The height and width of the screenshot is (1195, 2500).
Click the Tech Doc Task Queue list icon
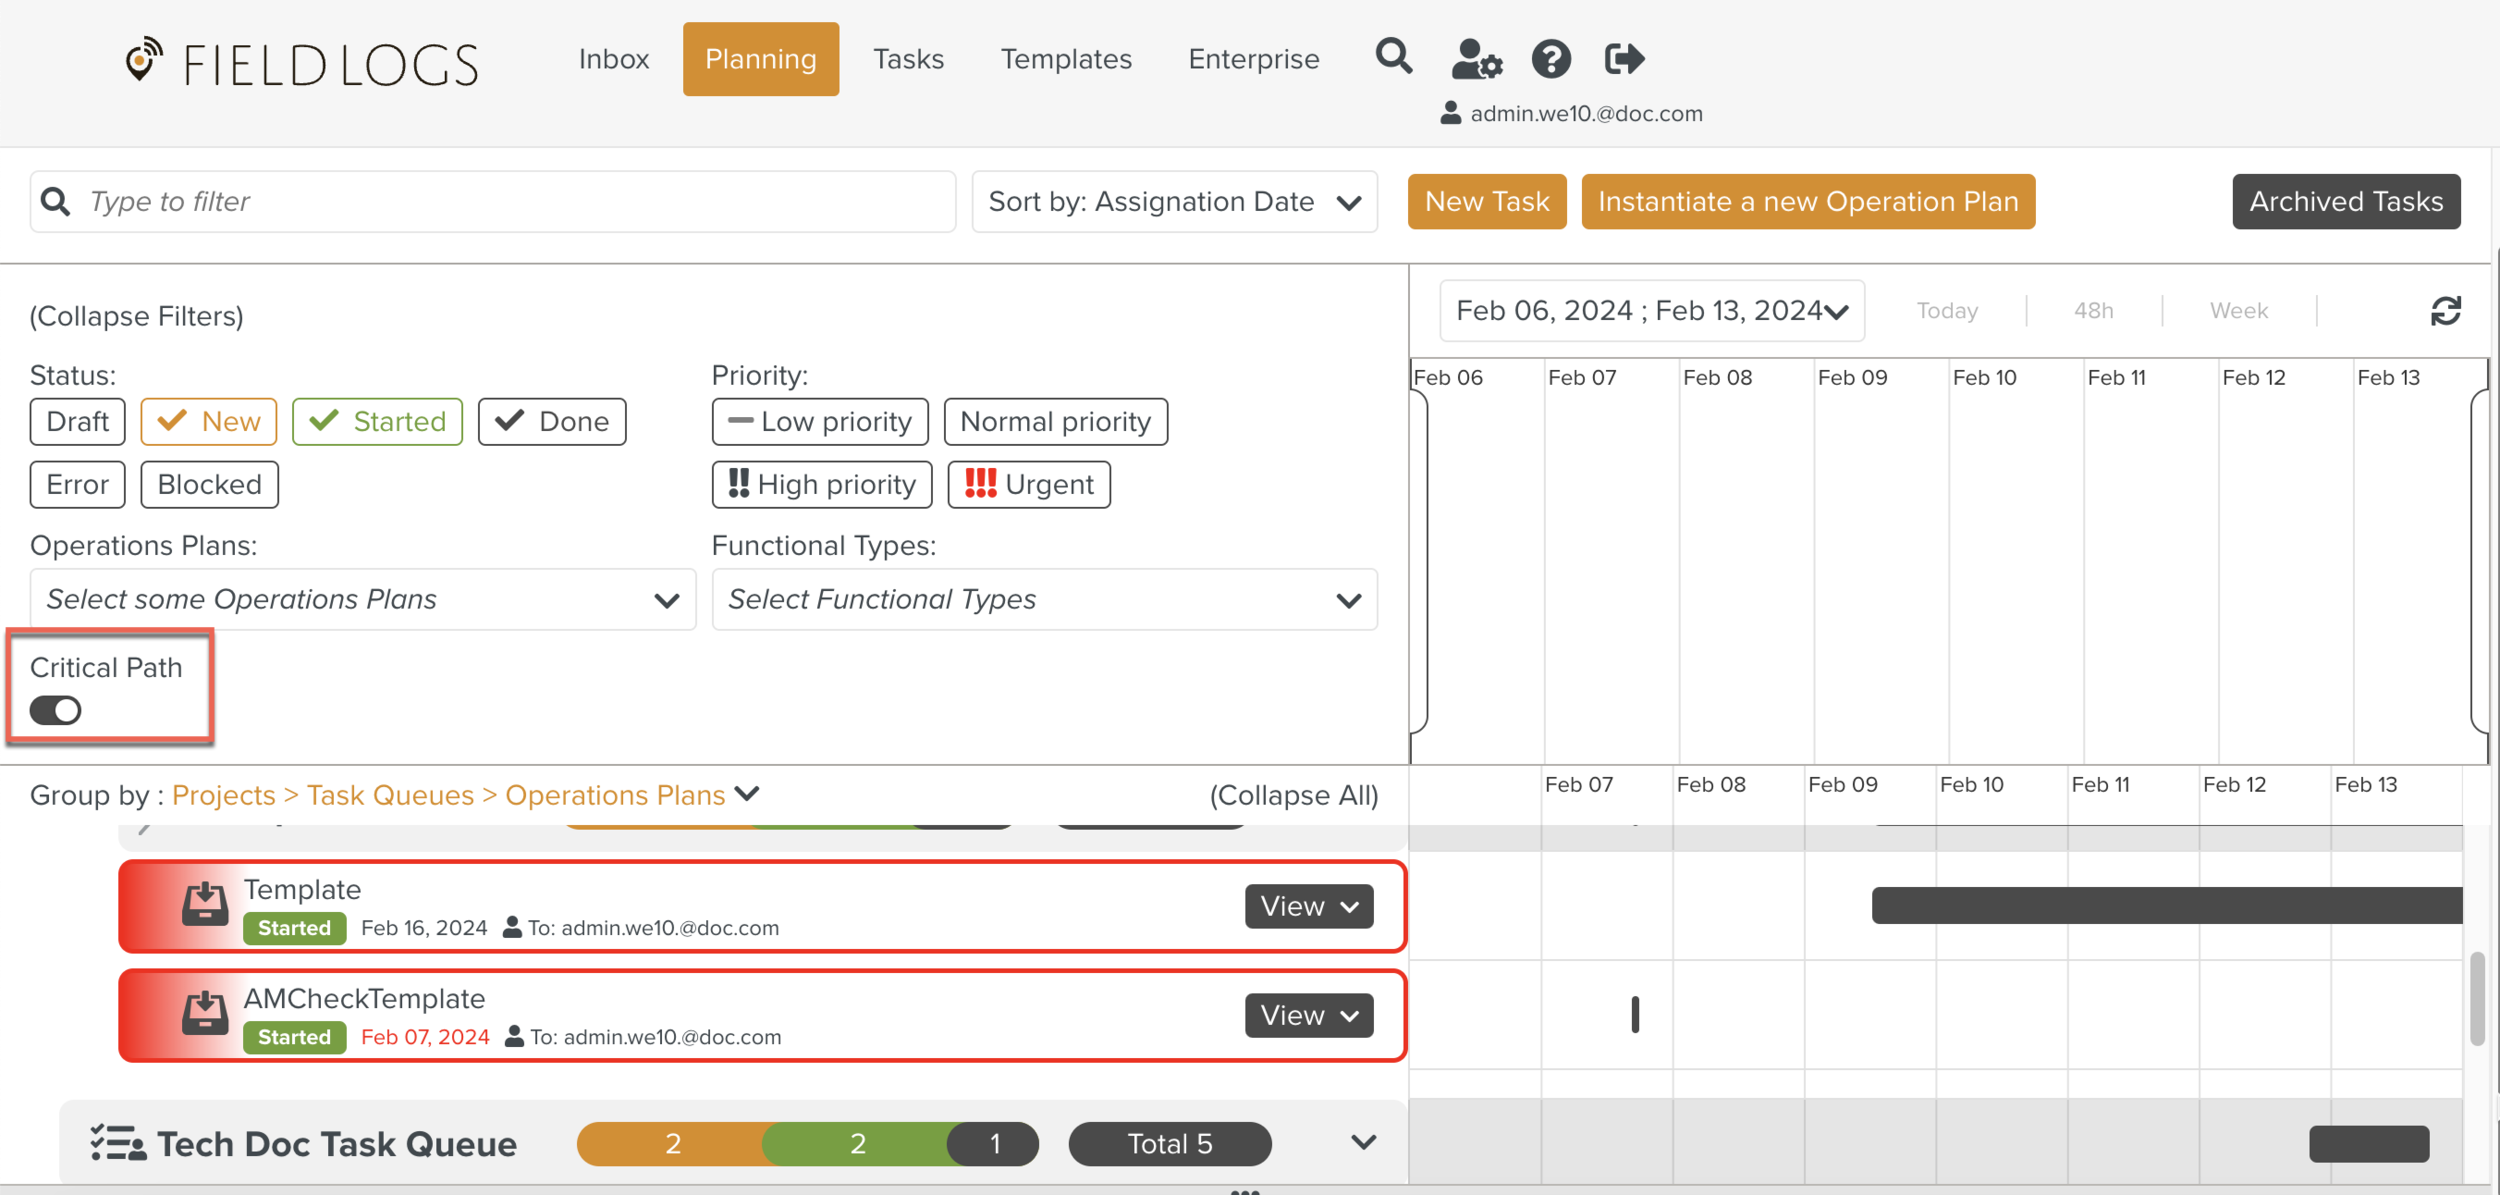(118, 1143)
